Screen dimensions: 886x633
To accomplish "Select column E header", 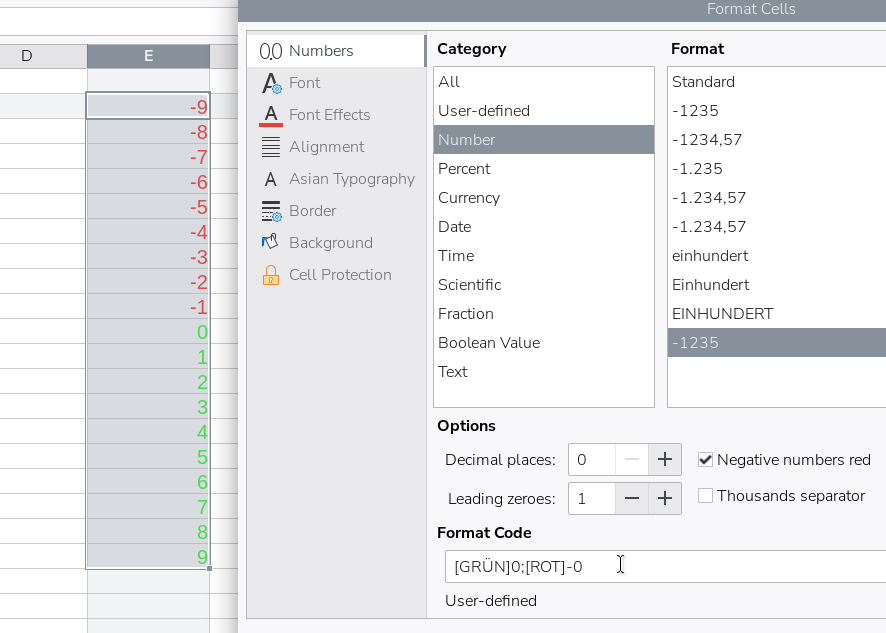I will pos(149,56).
